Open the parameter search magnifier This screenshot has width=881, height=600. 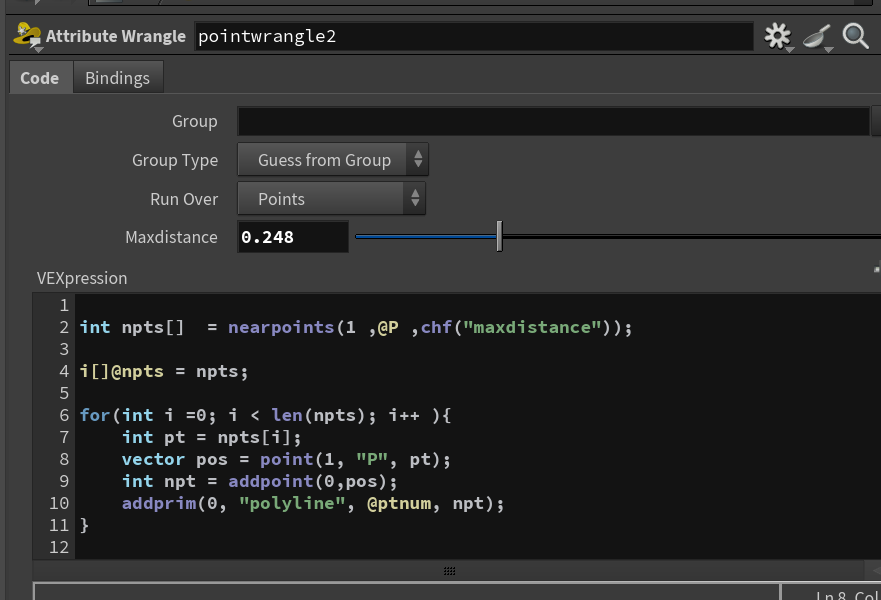(855, 36)
